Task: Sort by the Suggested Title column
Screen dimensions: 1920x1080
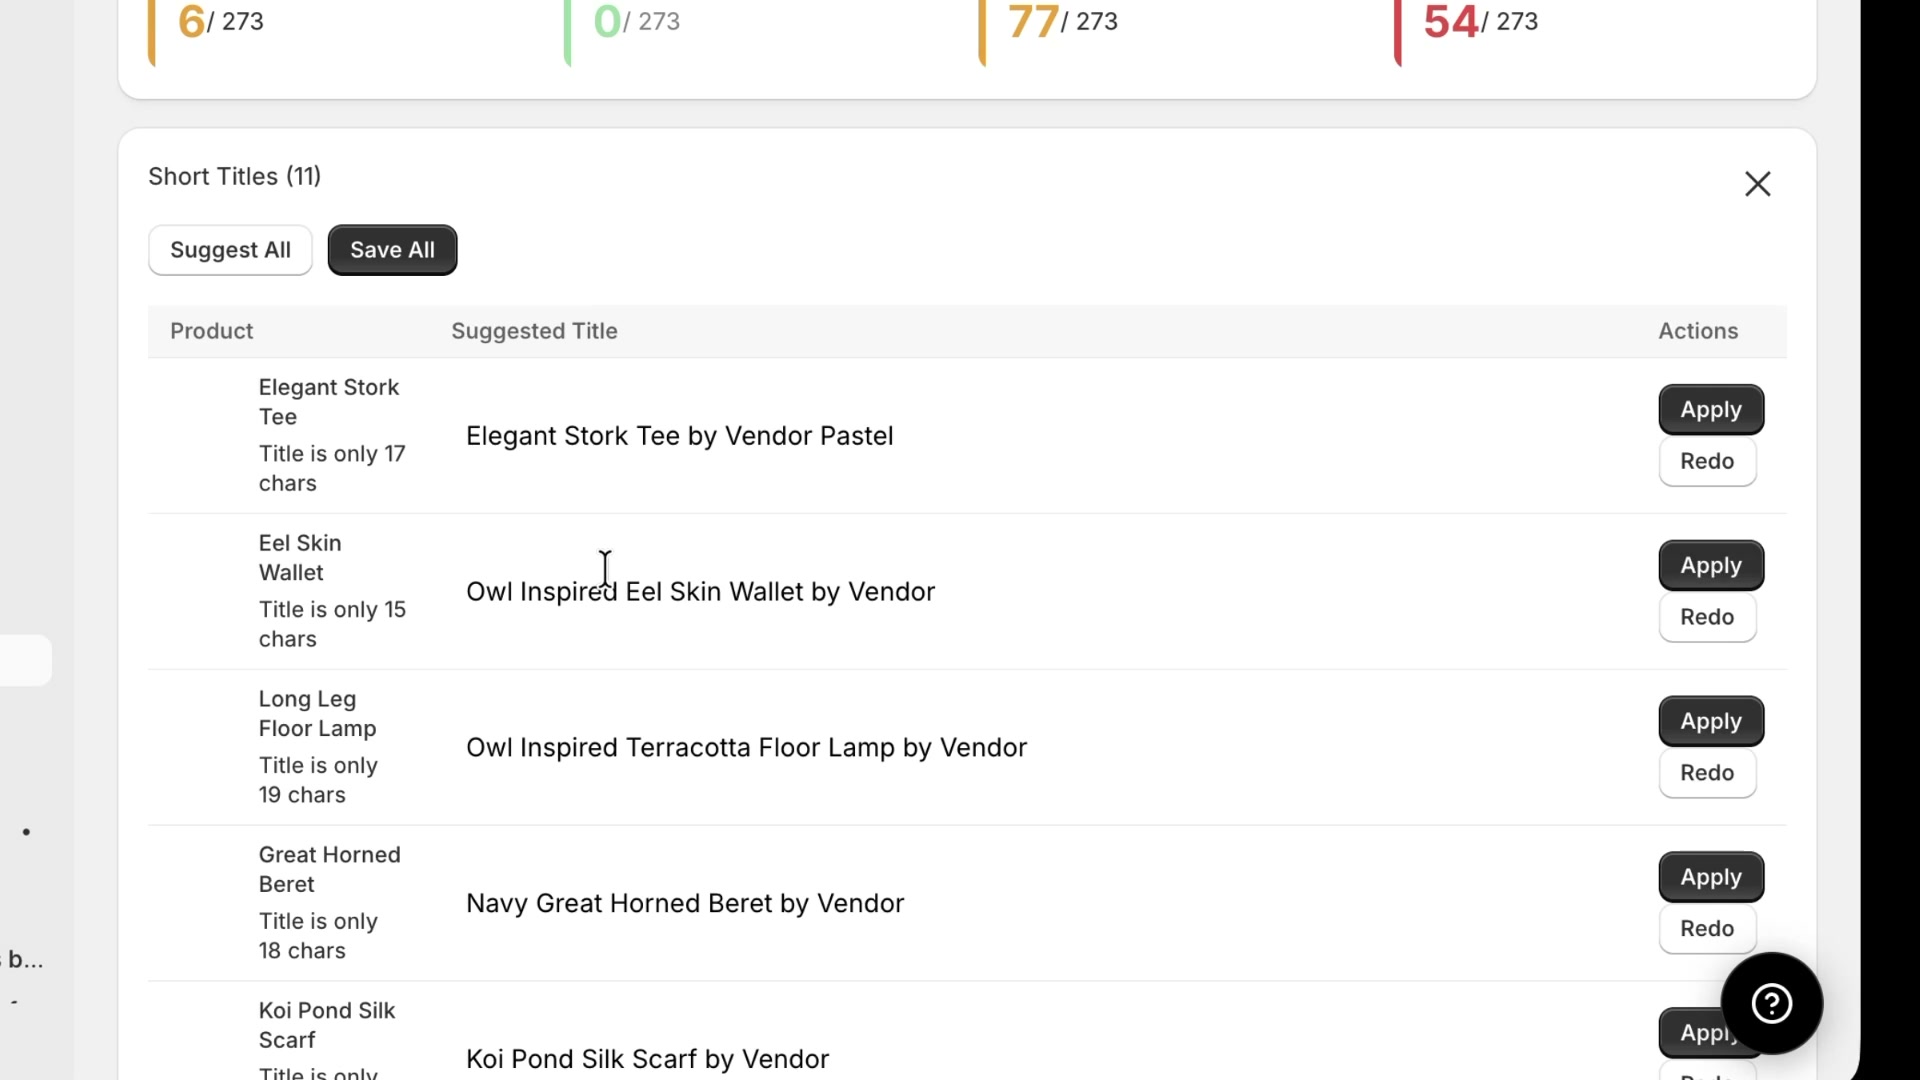Action: click(x=535, y=331)
